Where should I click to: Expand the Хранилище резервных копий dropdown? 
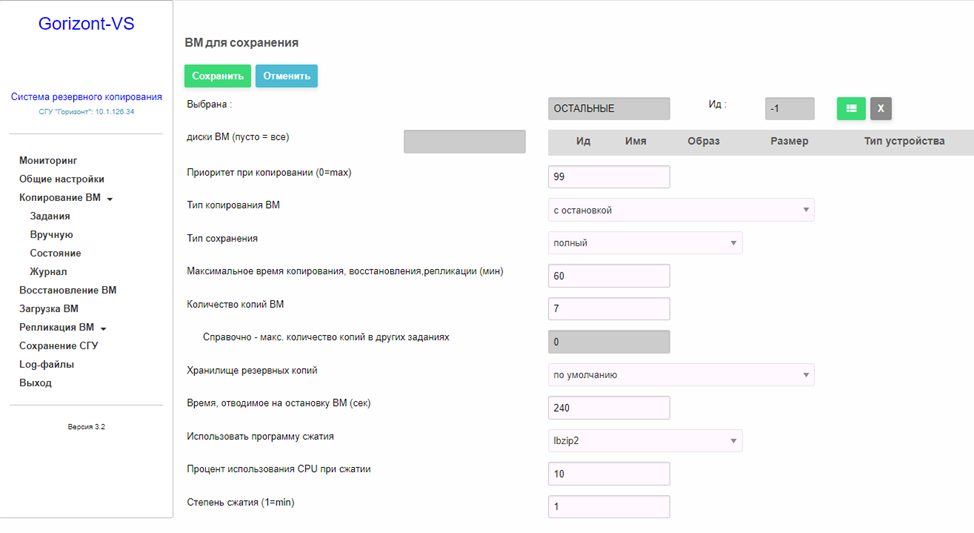681,375
